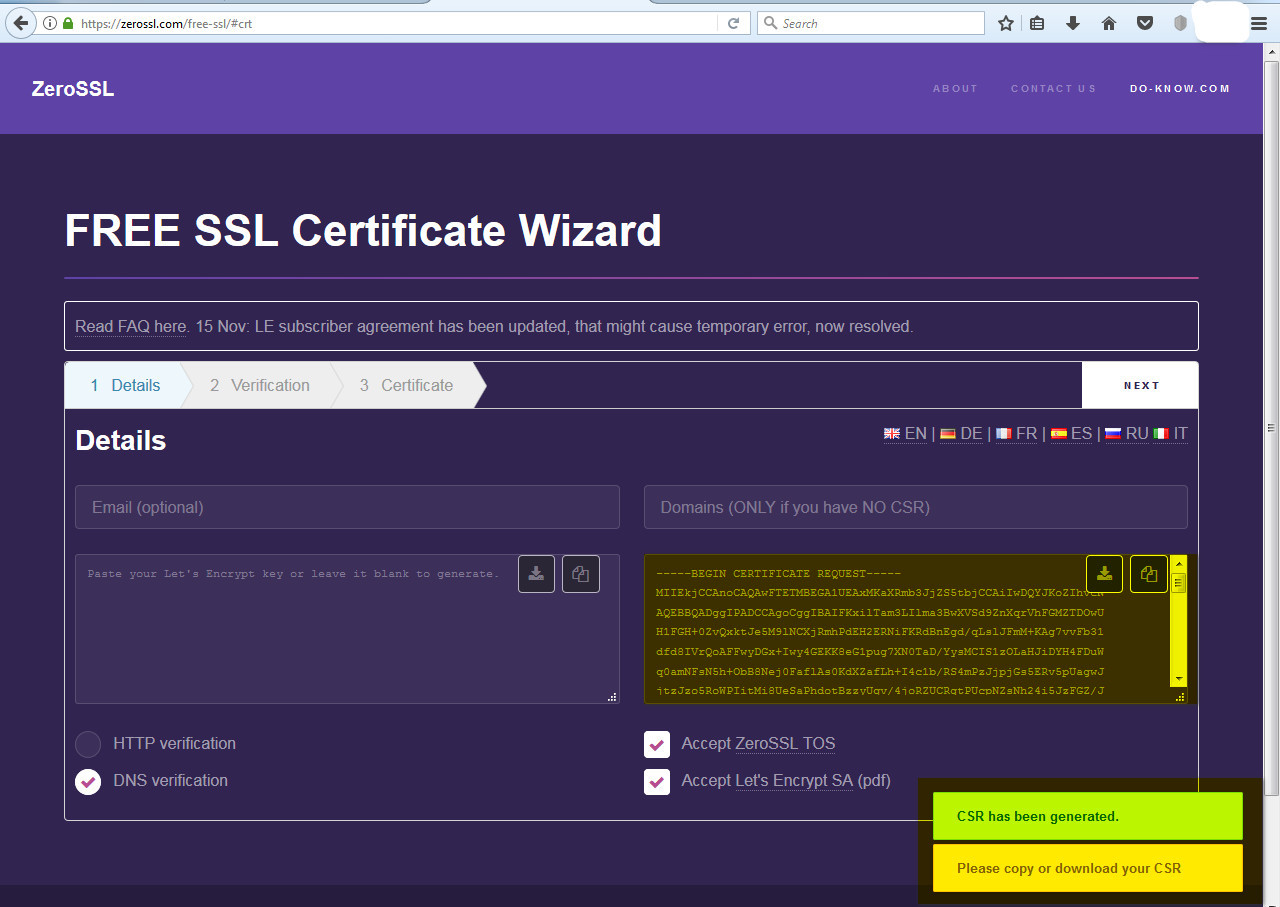Click the search magnifier icon
Viewport: 1280px width, 907px height.
(770, 23)
